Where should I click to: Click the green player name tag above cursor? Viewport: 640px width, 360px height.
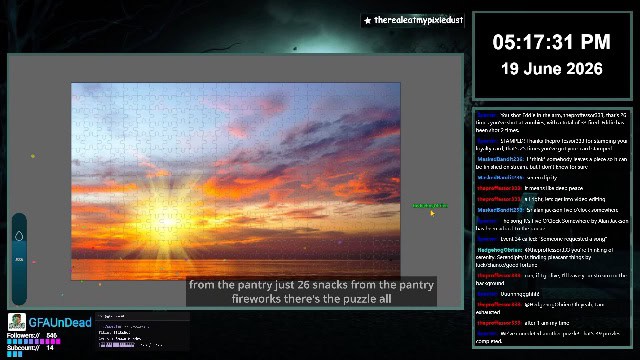[x=430, y=206]
